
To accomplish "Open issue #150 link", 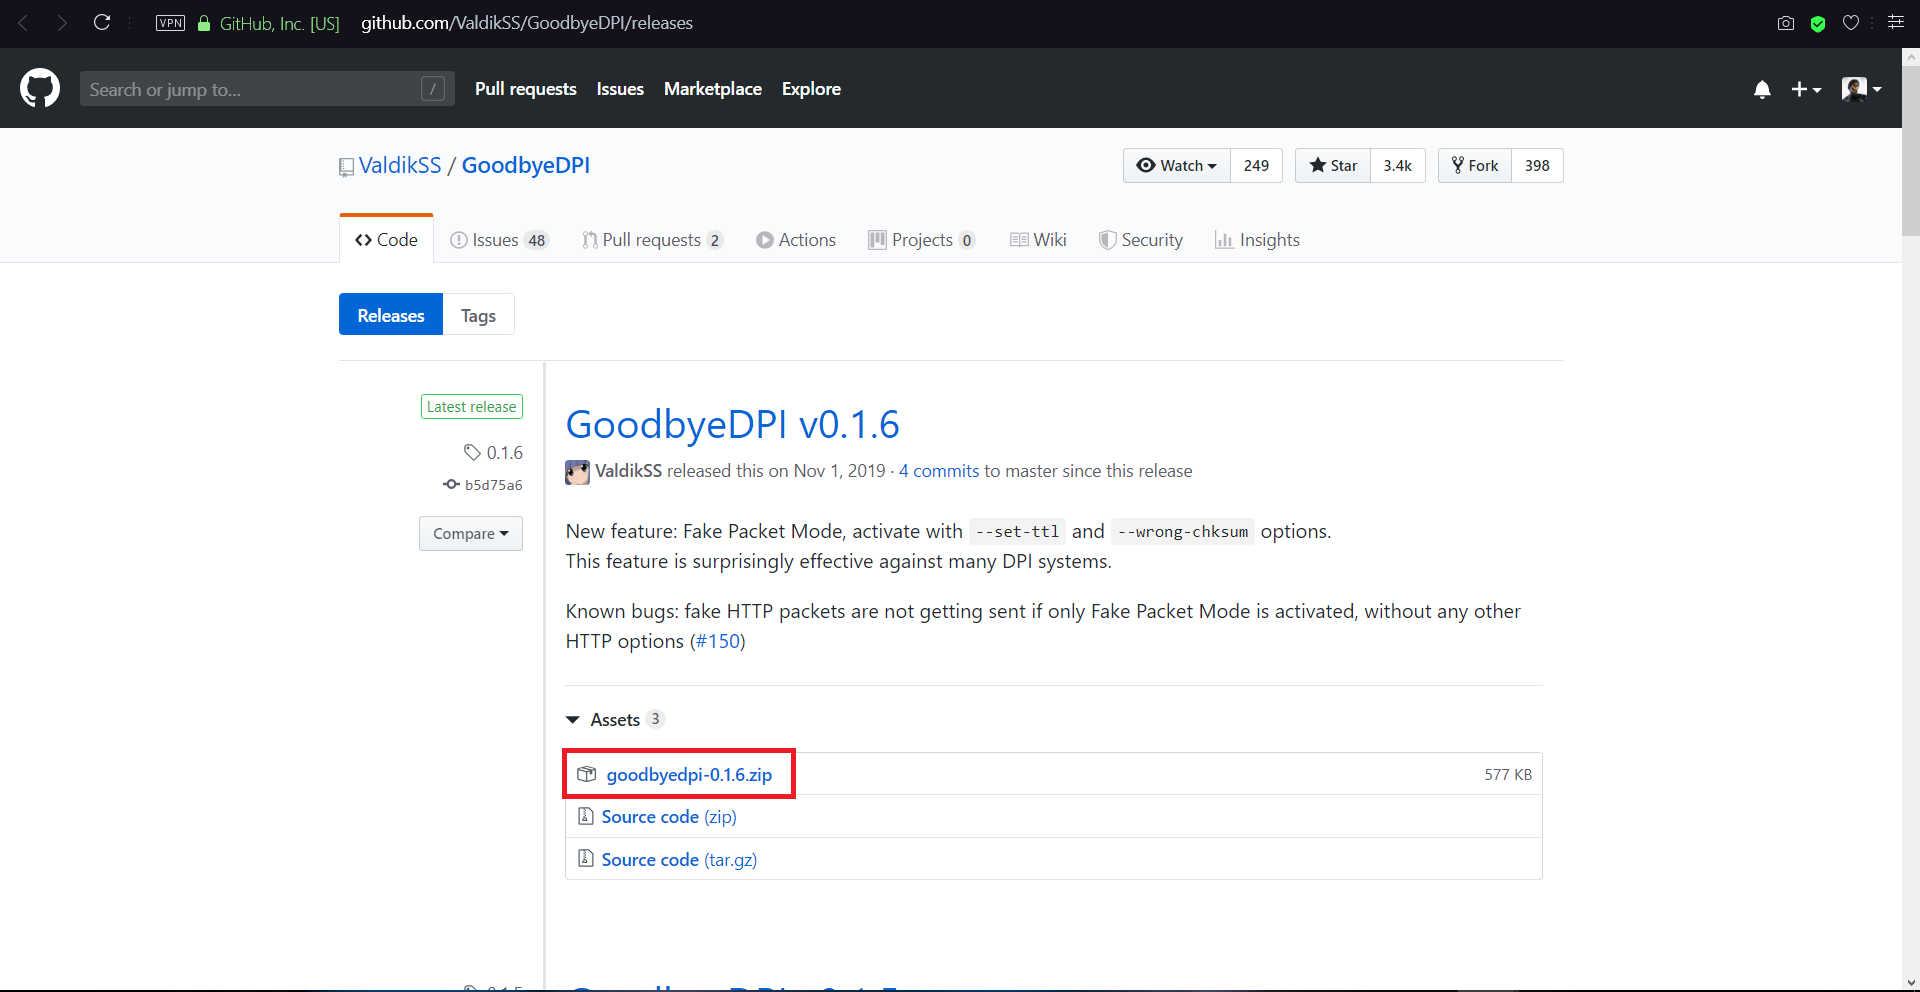I will tap(718, 641).
